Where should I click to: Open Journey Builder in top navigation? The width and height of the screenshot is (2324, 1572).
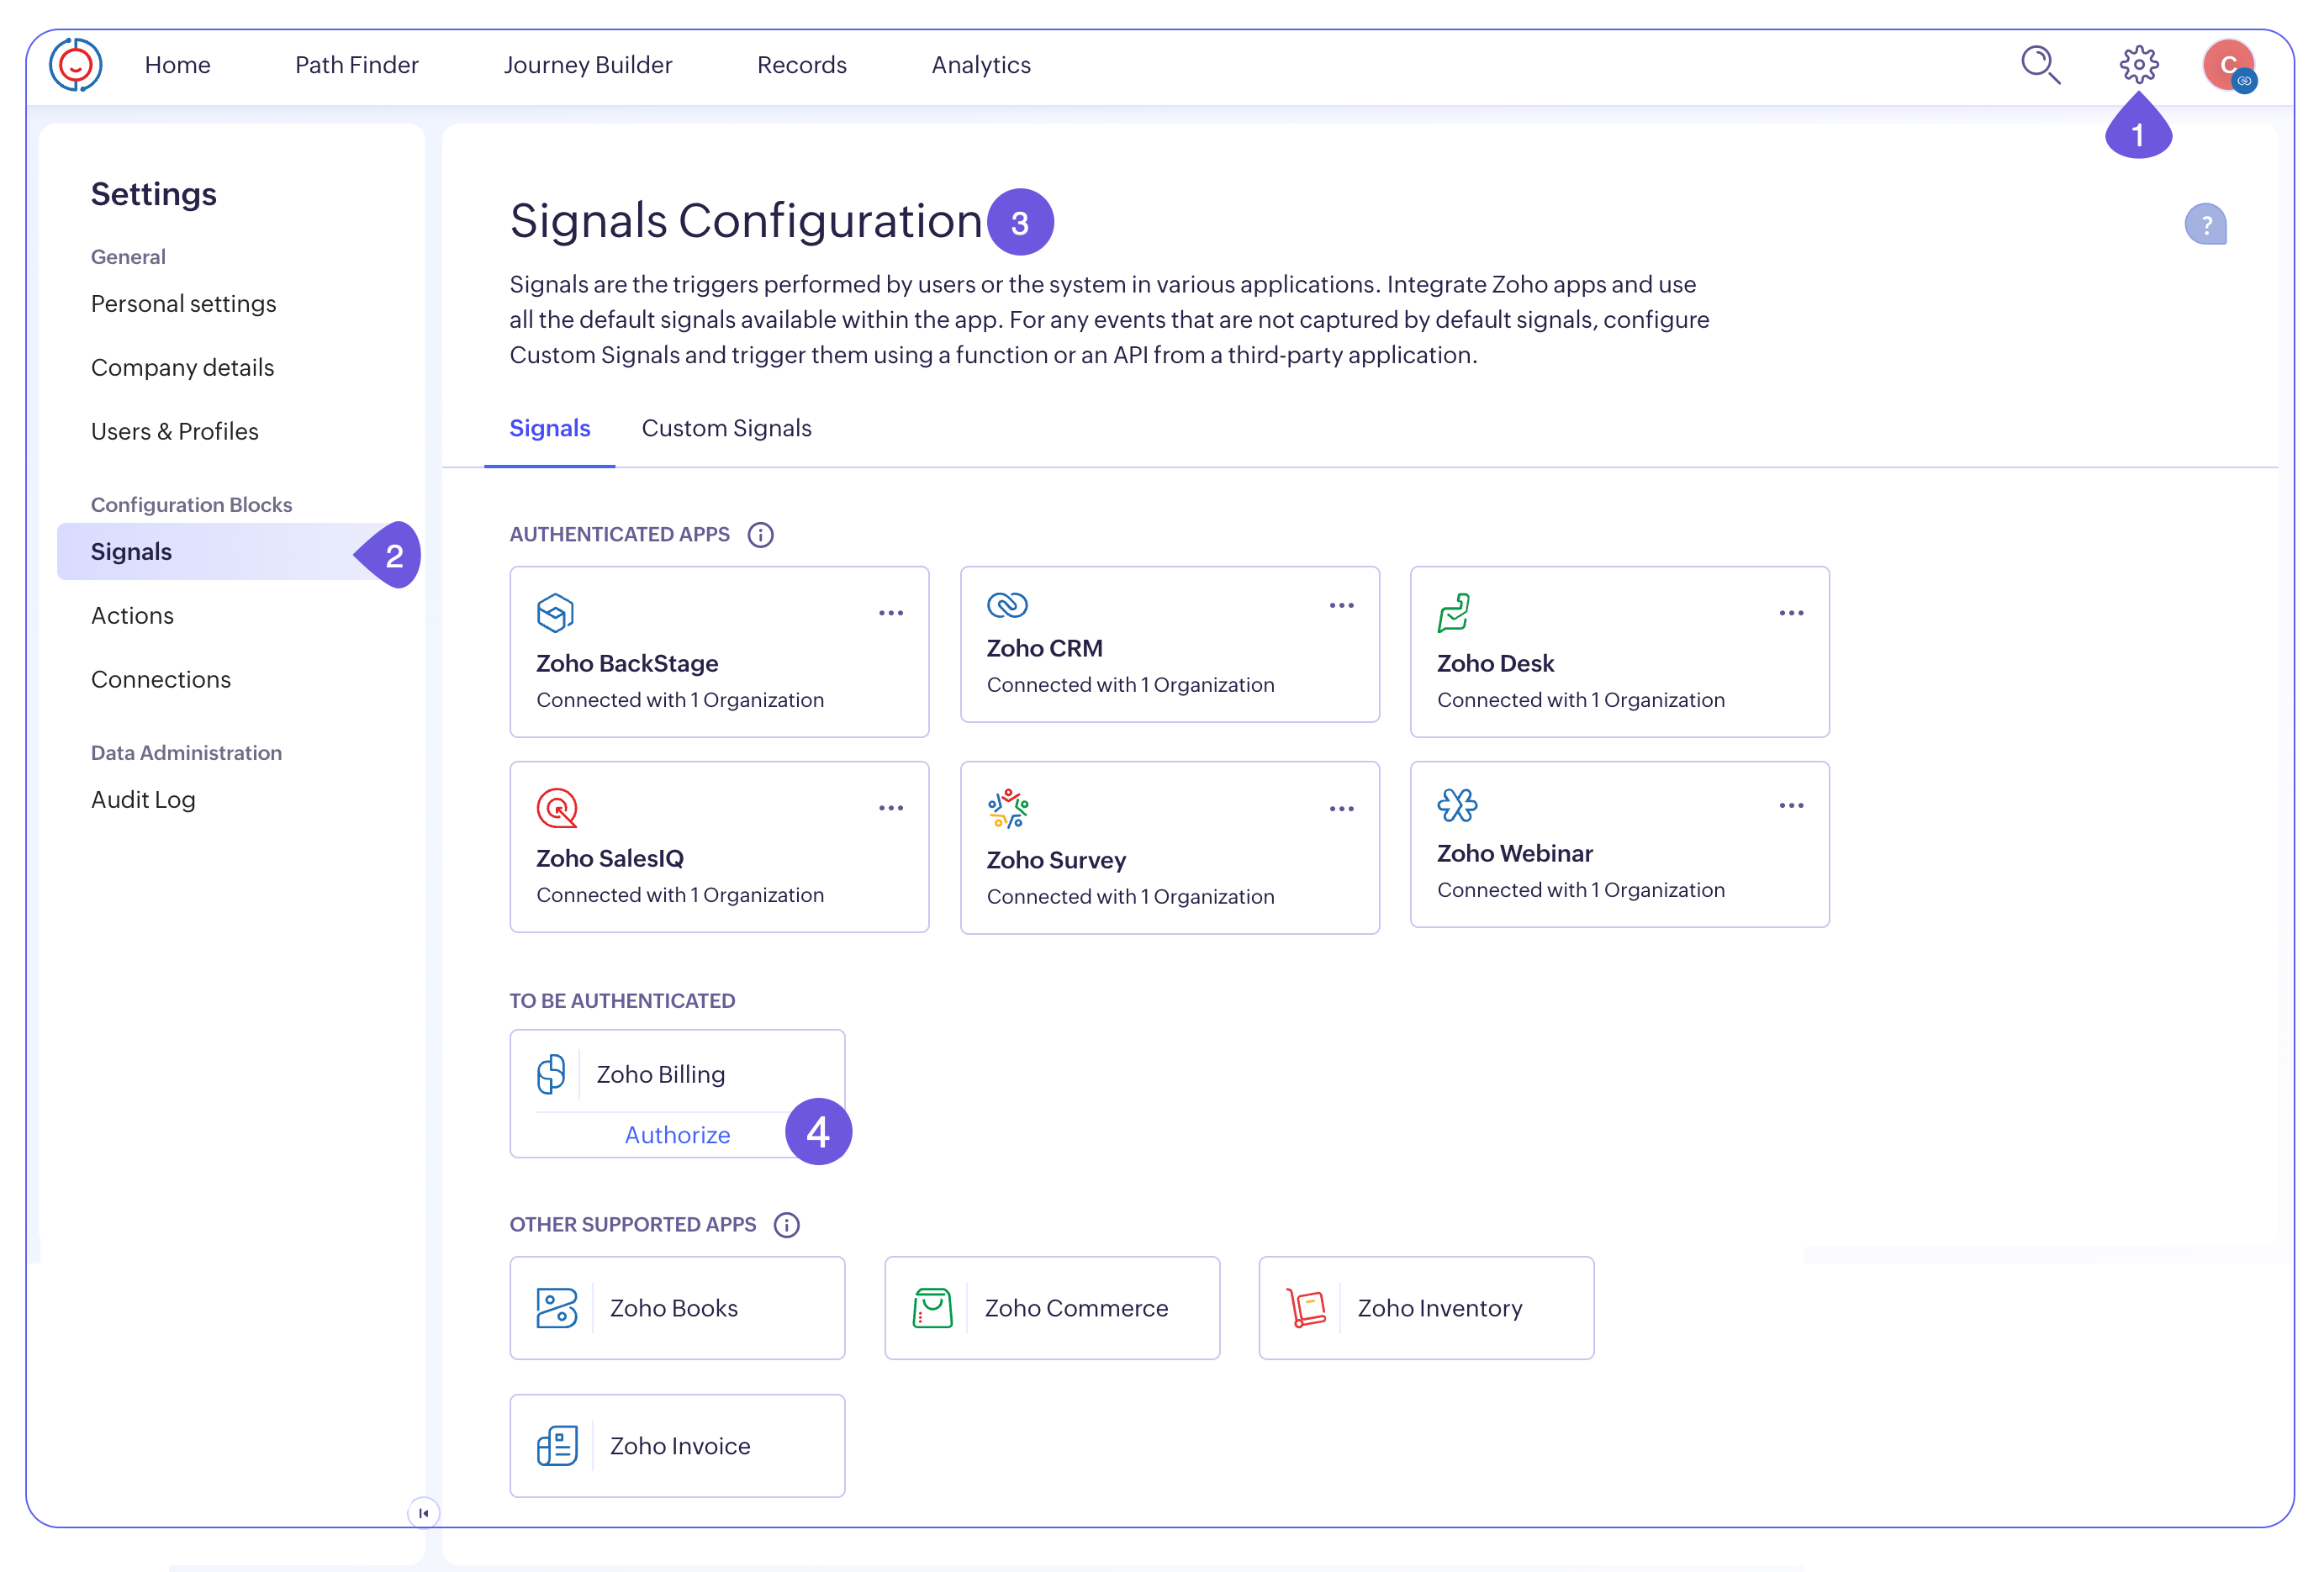[588, 65]
